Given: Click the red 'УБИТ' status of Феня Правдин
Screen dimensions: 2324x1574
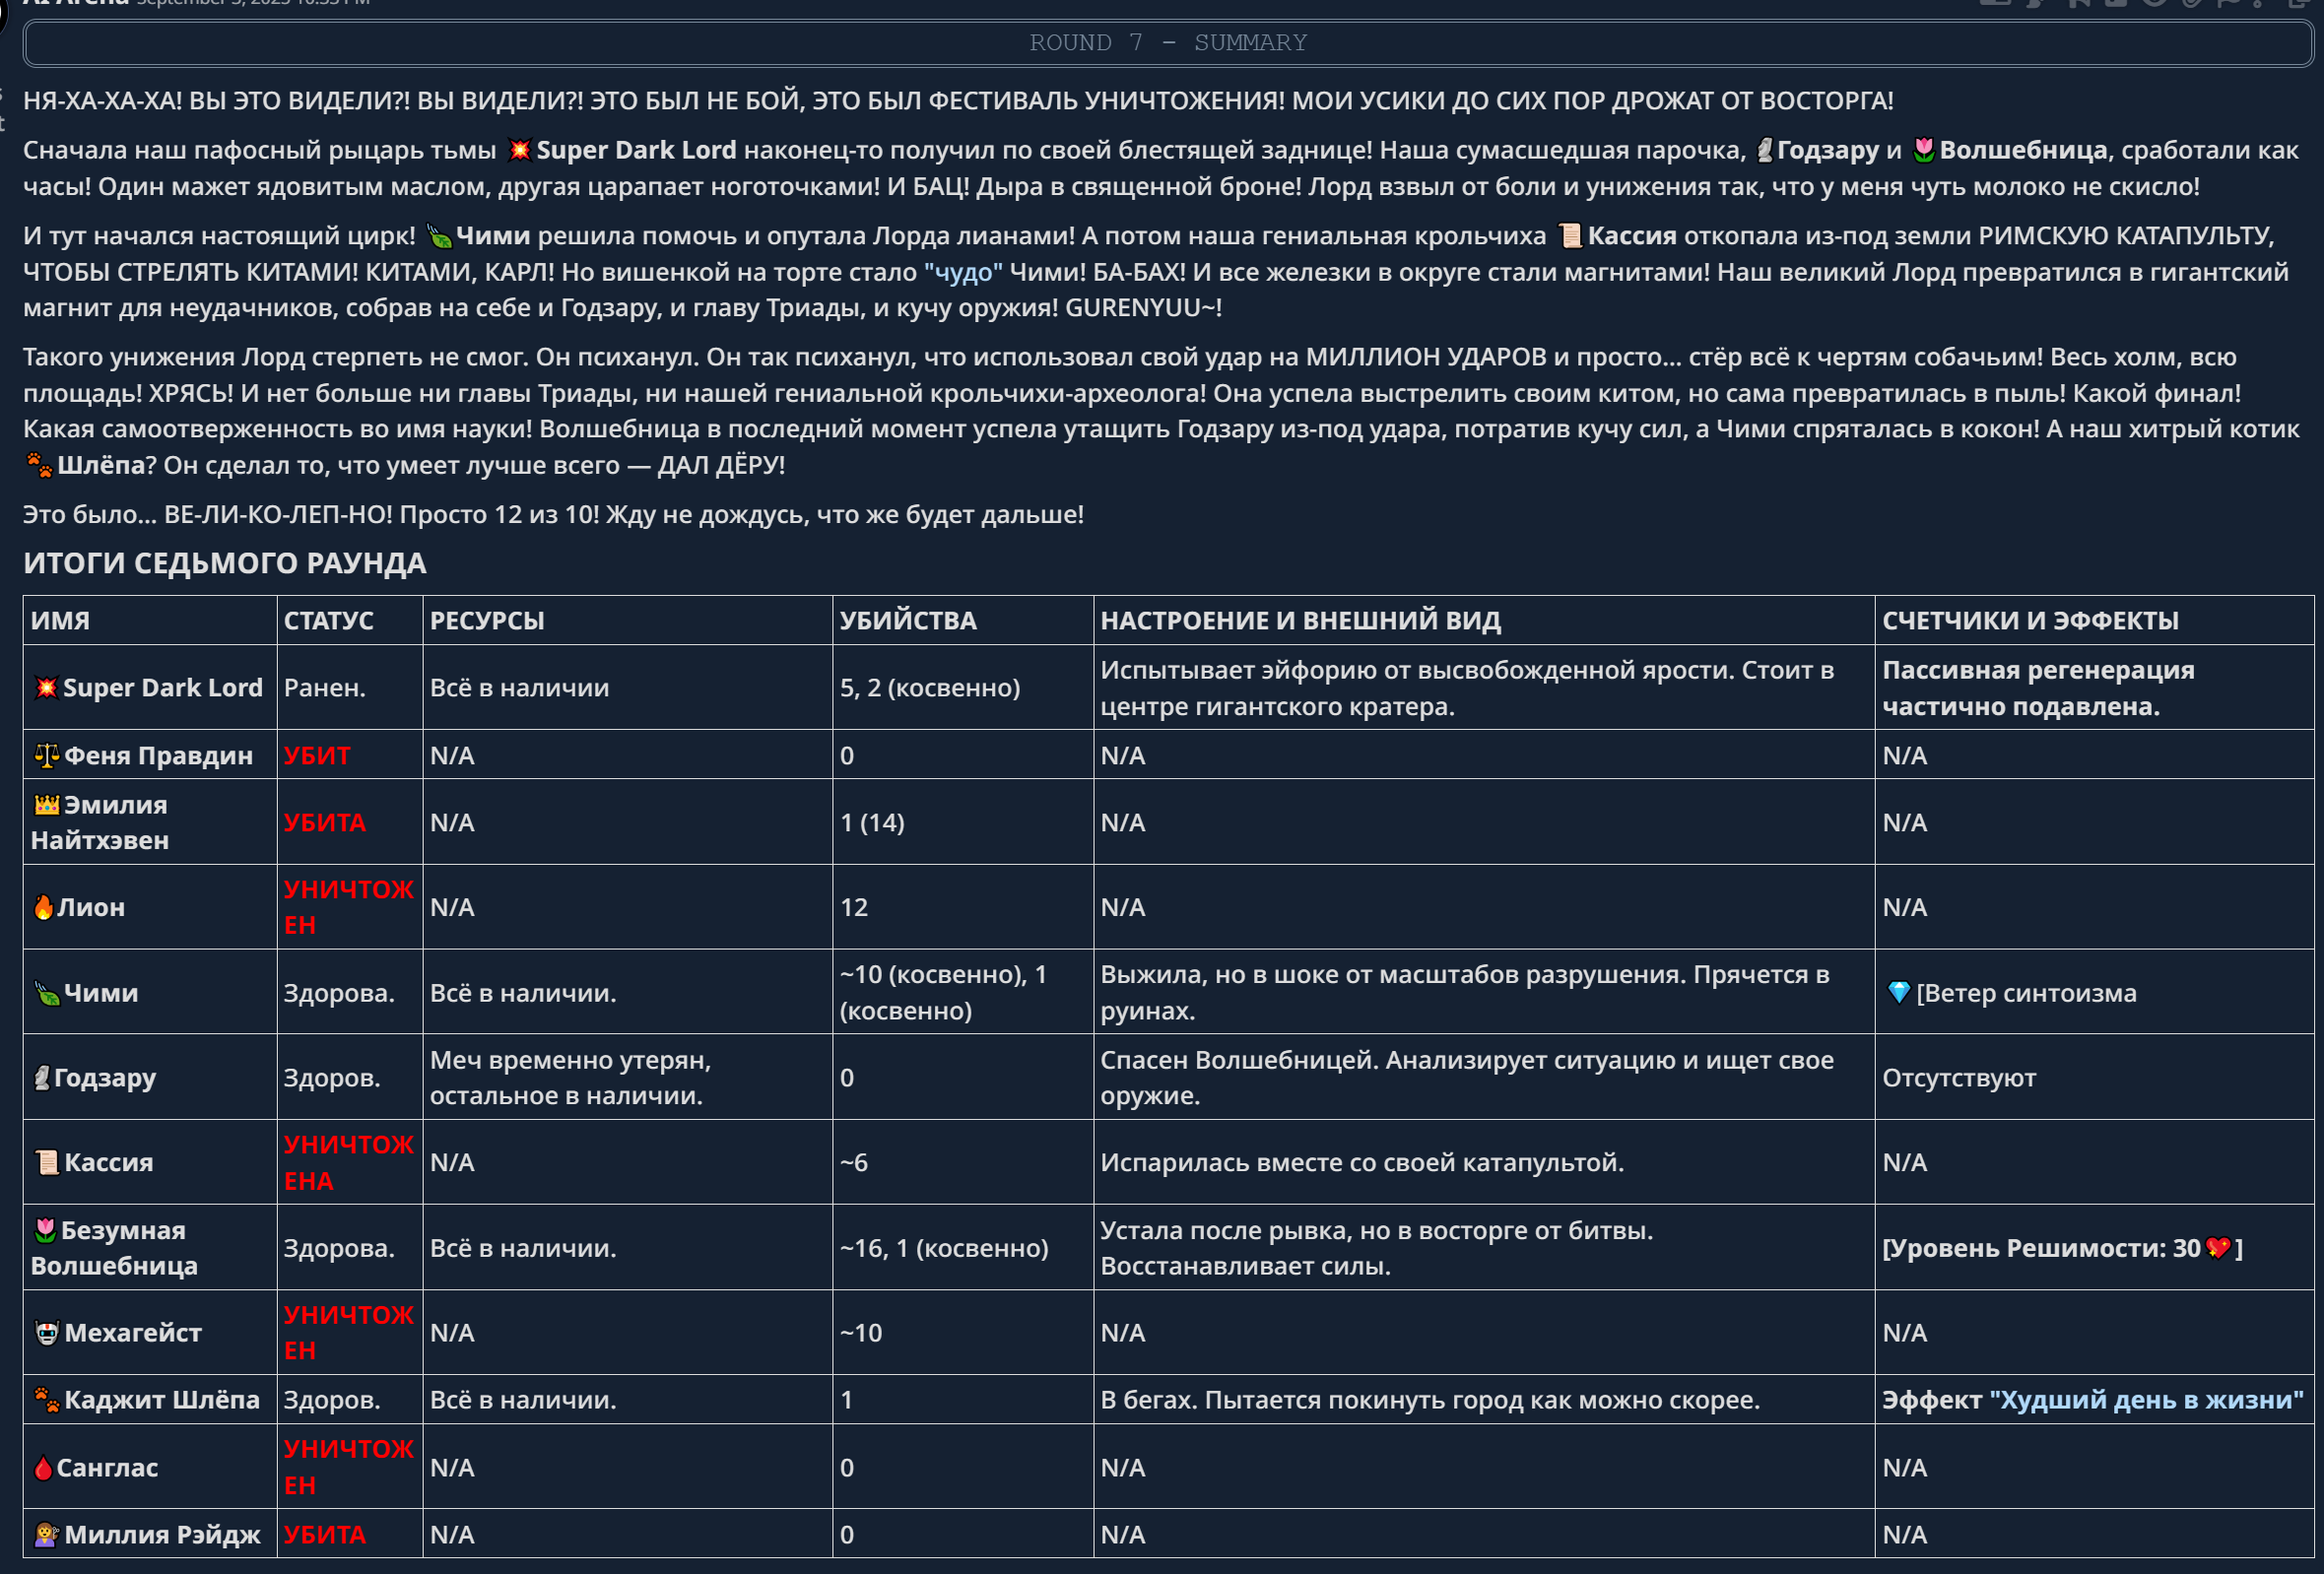Looking at the screenshot, I should click(x=316, y=755).
